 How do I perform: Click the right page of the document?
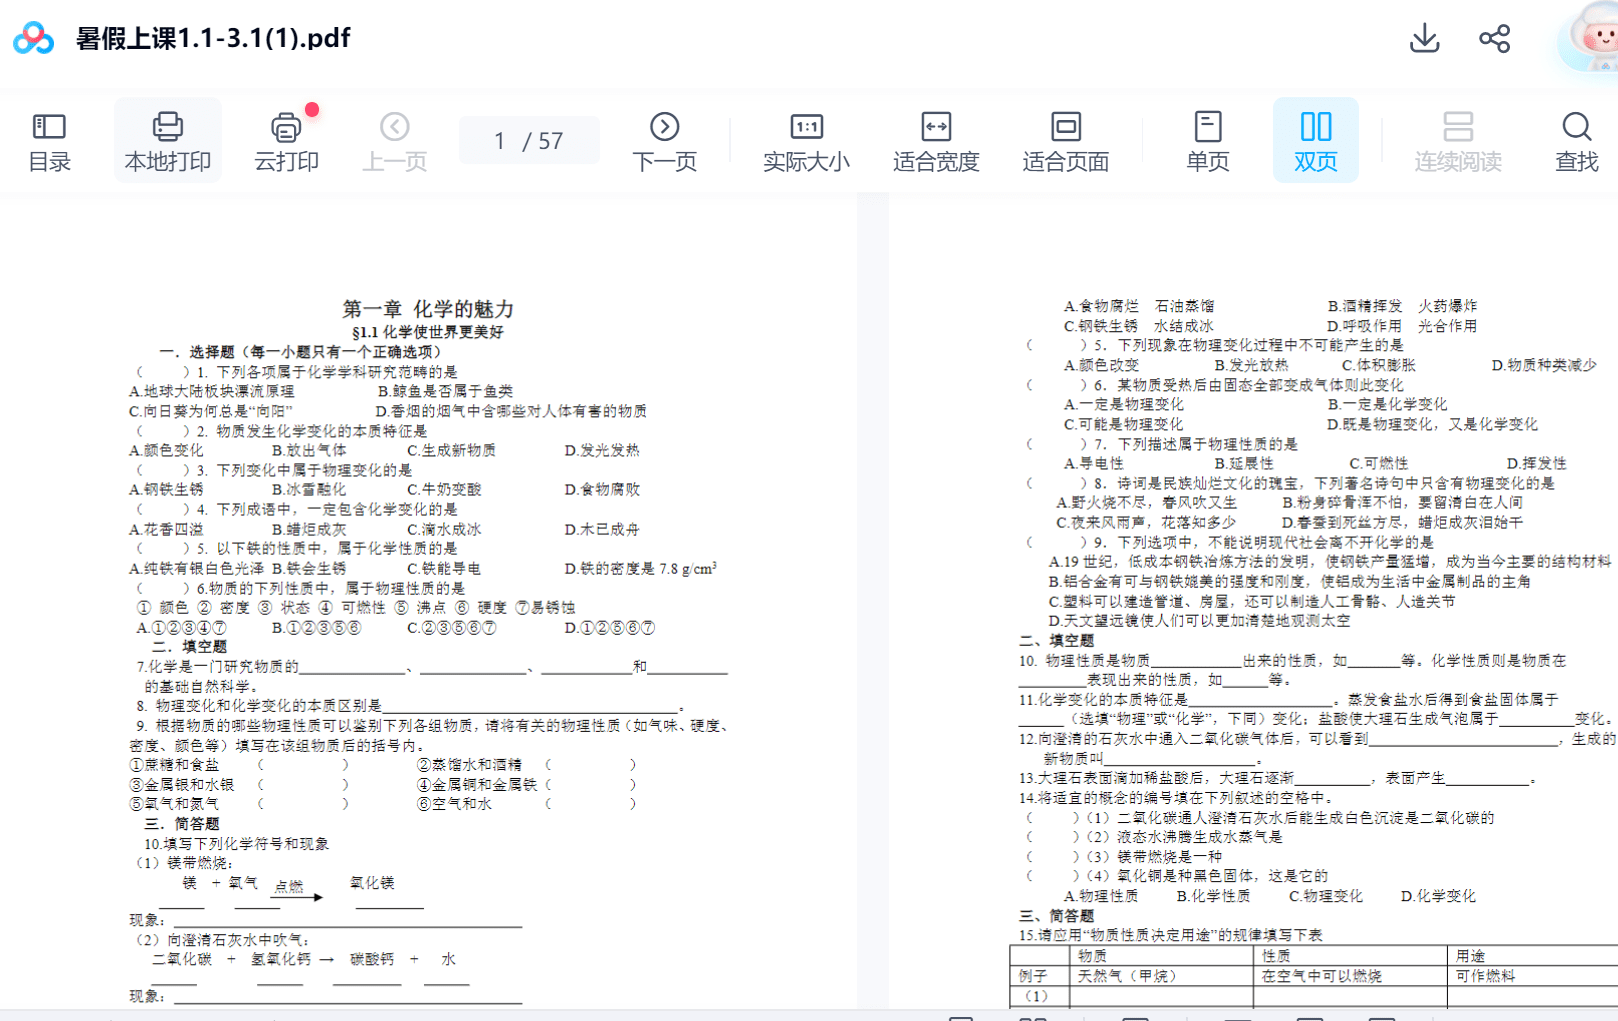1253,600
